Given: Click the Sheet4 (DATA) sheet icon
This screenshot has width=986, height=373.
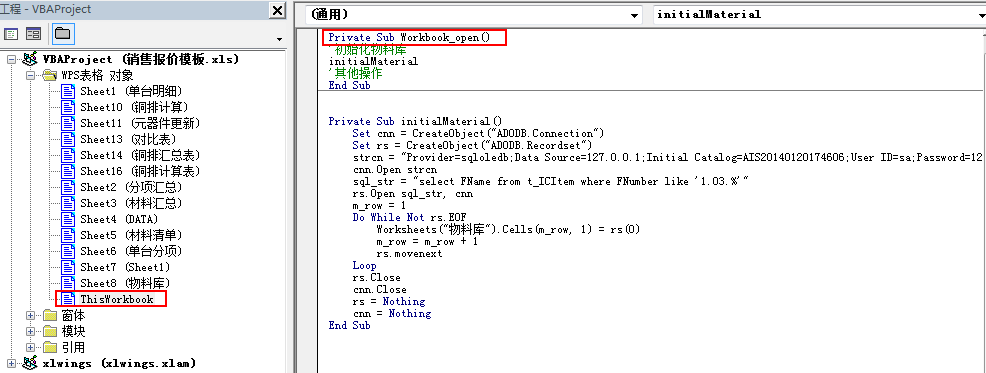Looking at the screenshot, I should pos(68,220).
